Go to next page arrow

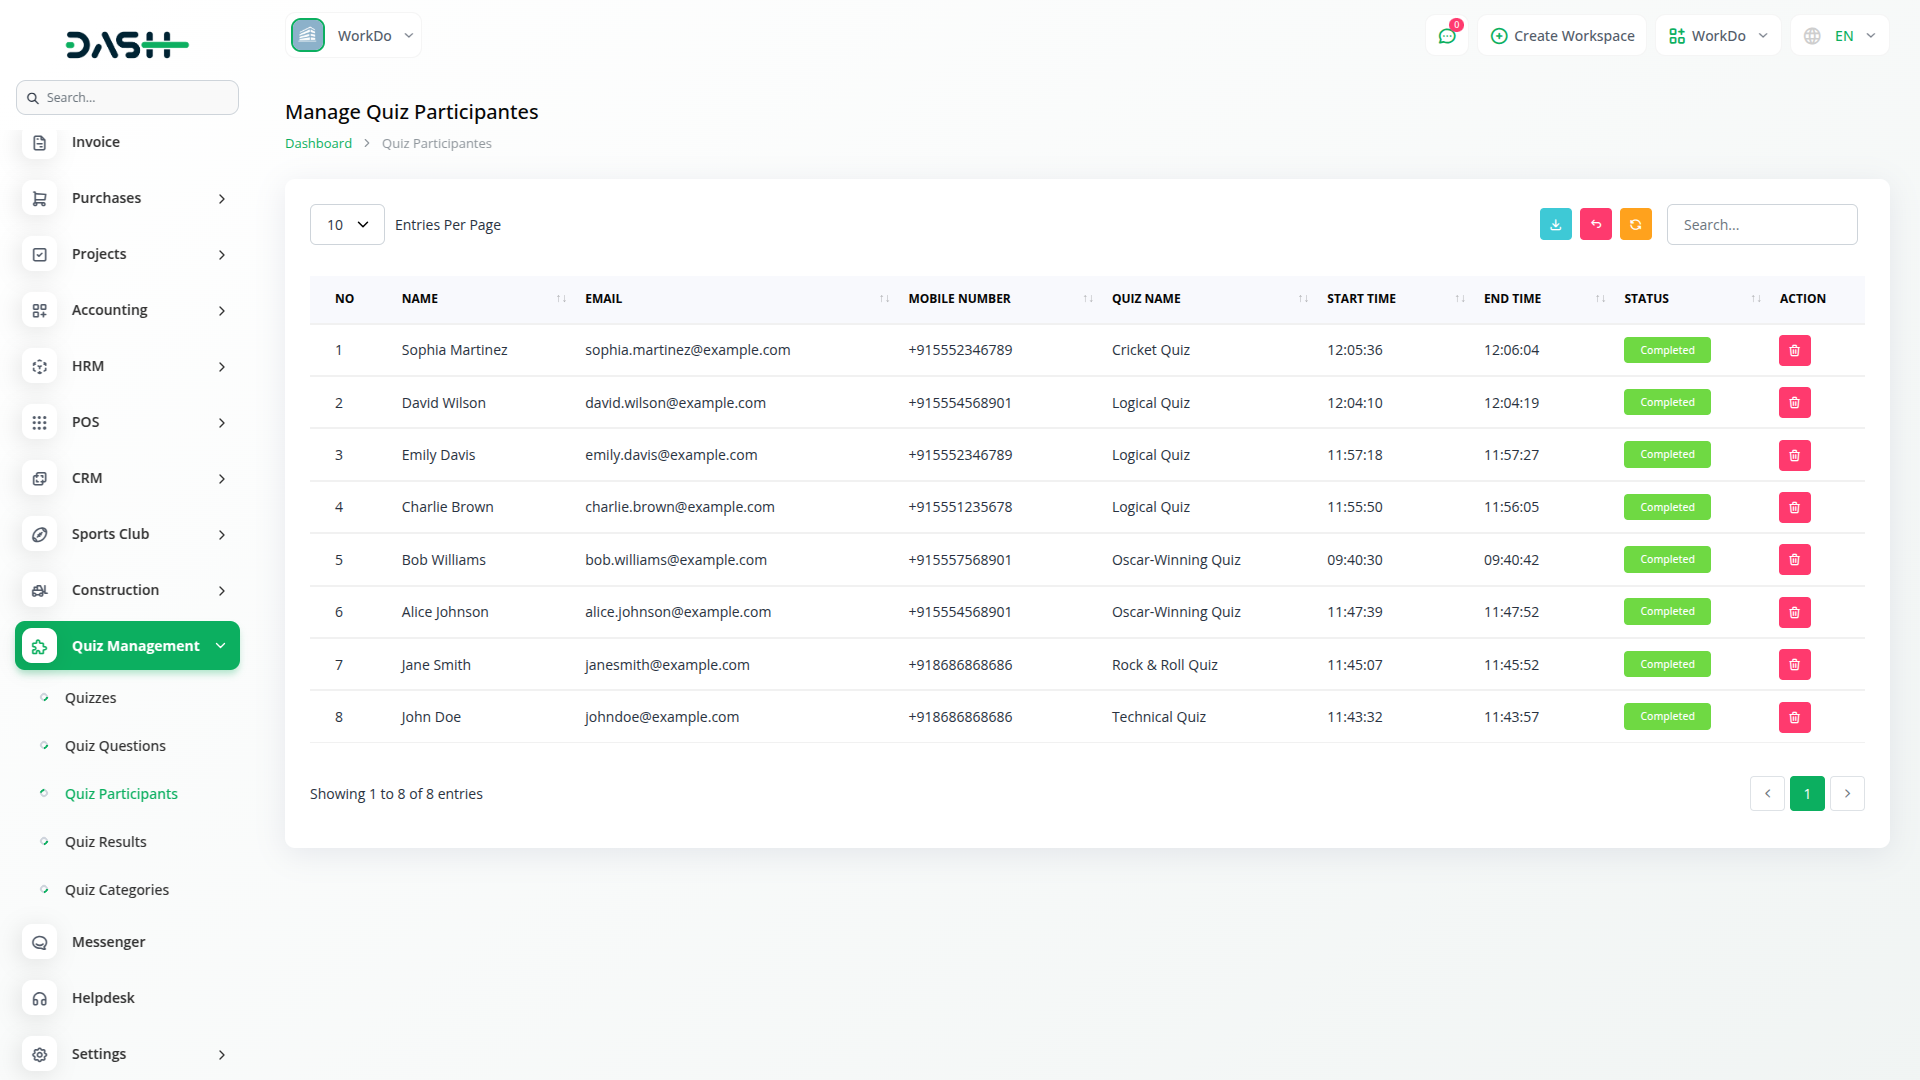point(1847,794)
